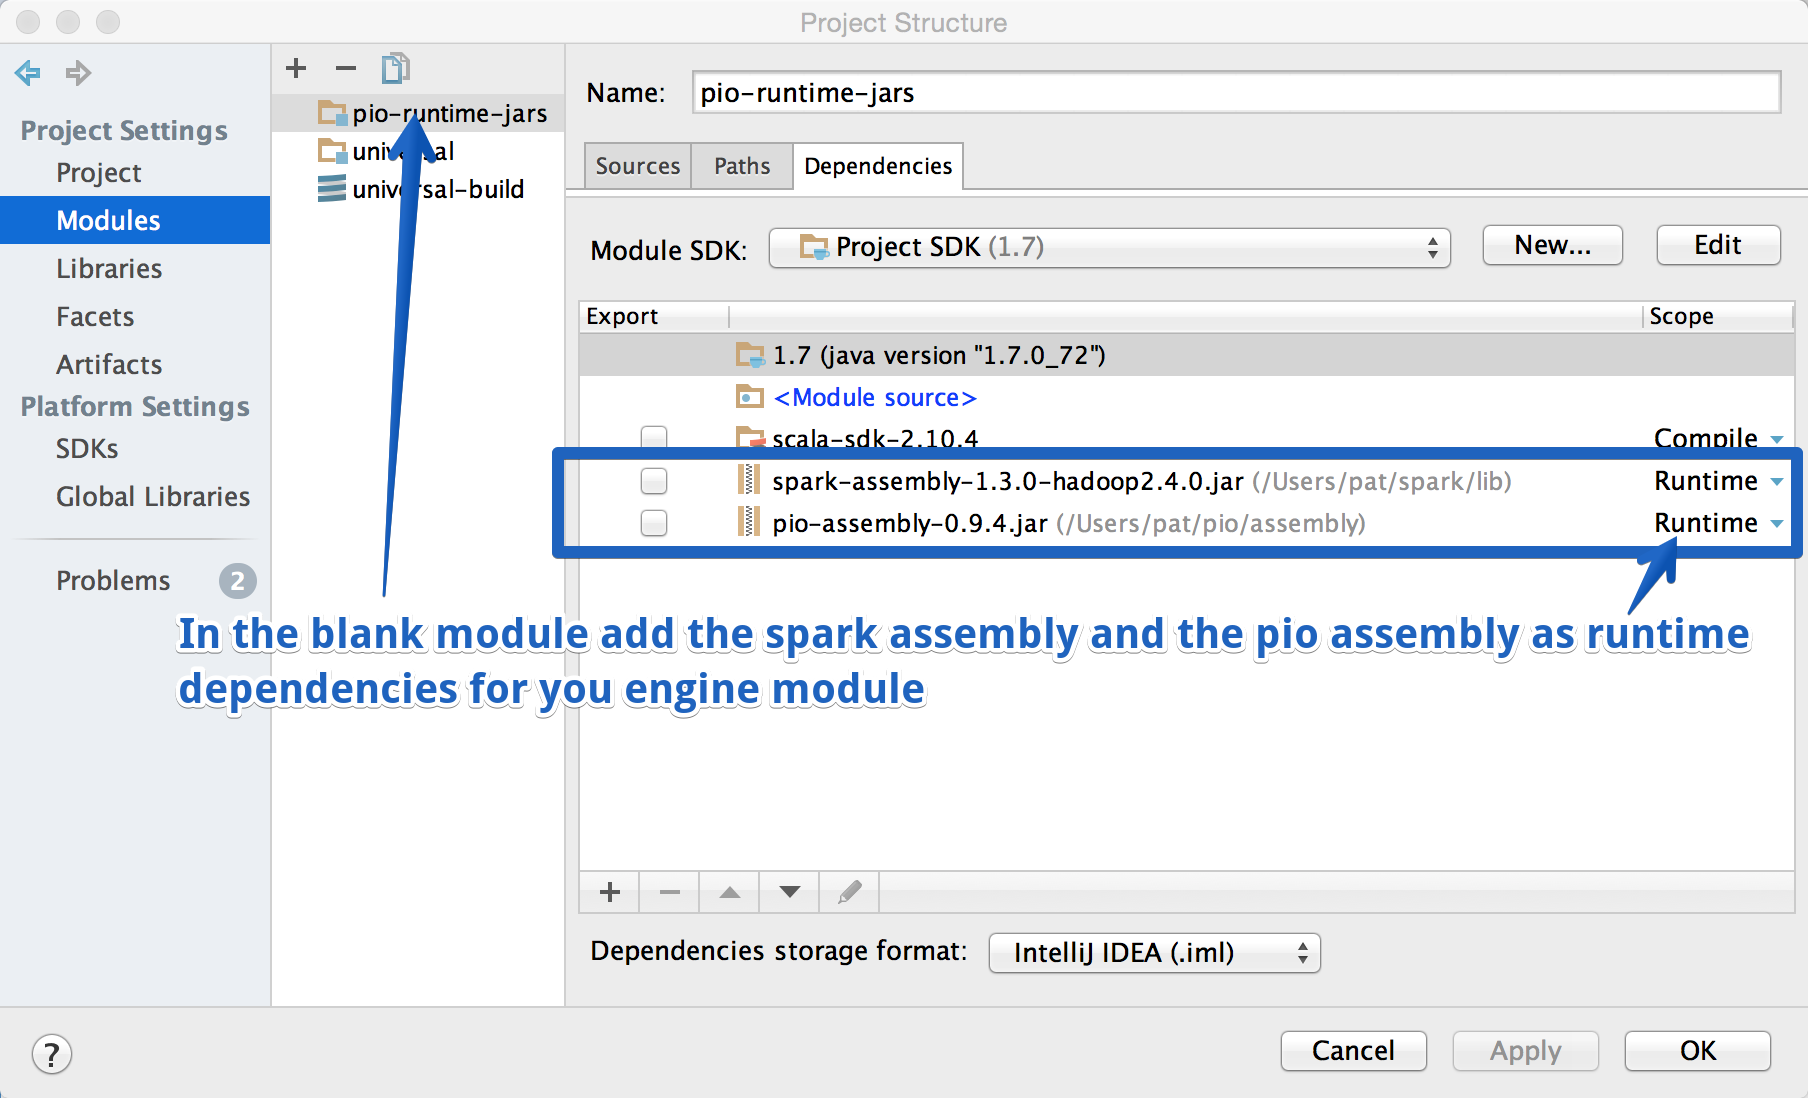Copy the selected module

click(395, 68)
